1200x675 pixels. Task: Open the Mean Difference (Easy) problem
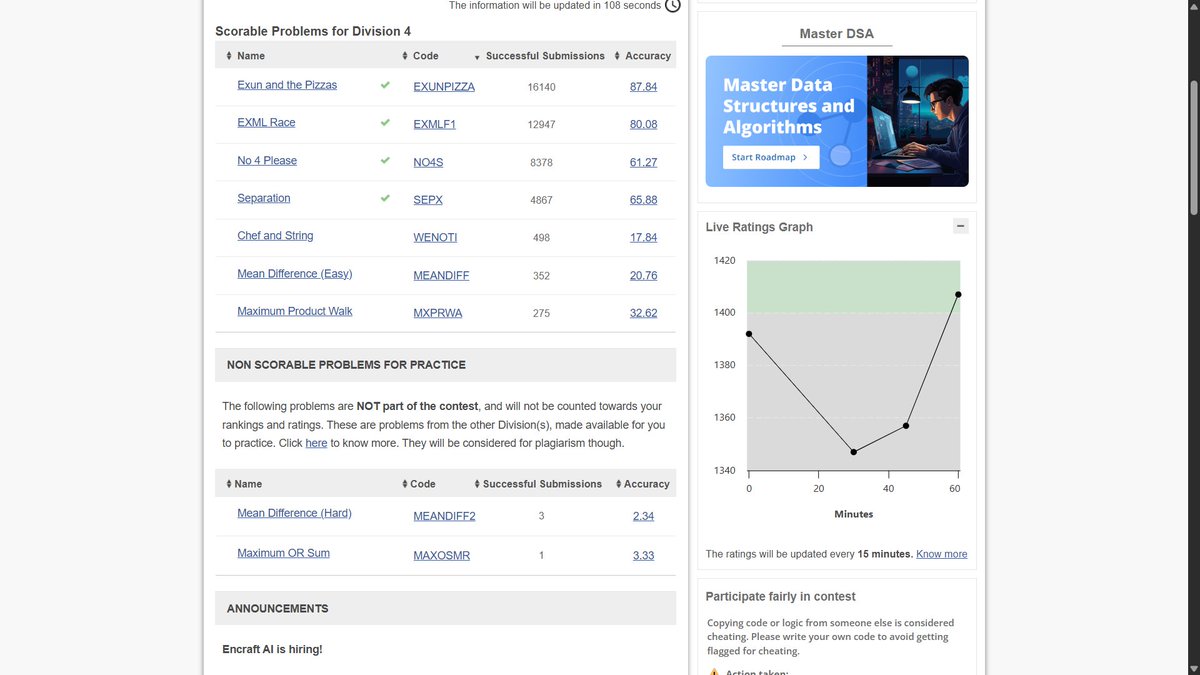click(295, 274)
